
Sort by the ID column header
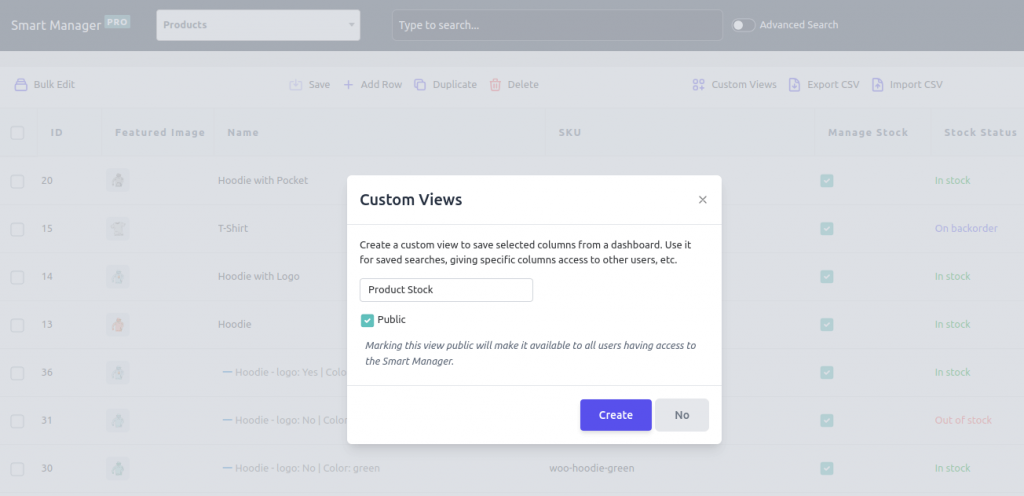[x=57, y=132]
